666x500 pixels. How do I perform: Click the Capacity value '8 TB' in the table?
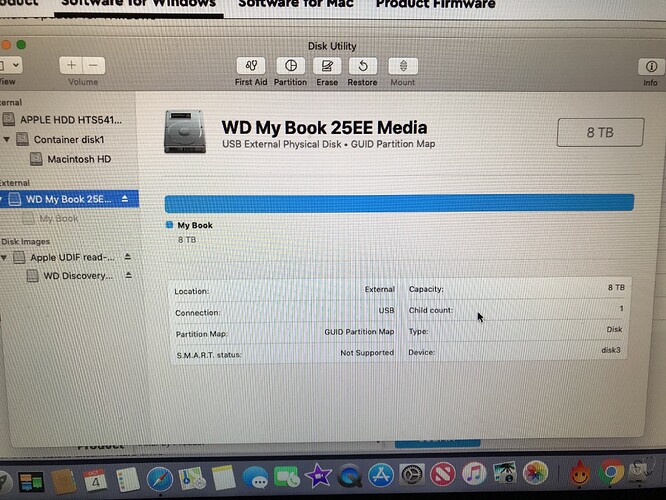616,288
